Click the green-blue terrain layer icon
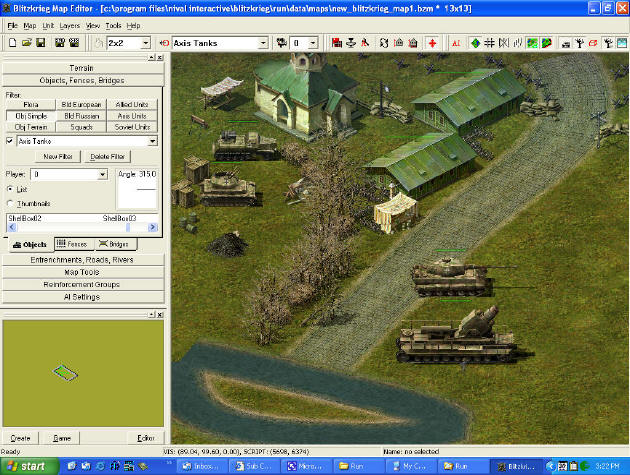 (x=532, y=43)
